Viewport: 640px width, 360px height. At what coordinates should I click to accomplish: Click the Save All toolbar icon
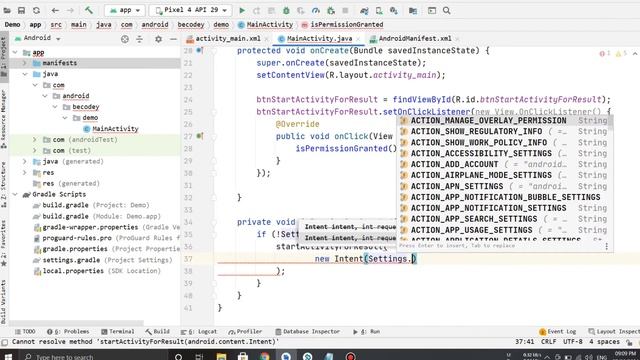pyautogui.click(x=21, y=11)
